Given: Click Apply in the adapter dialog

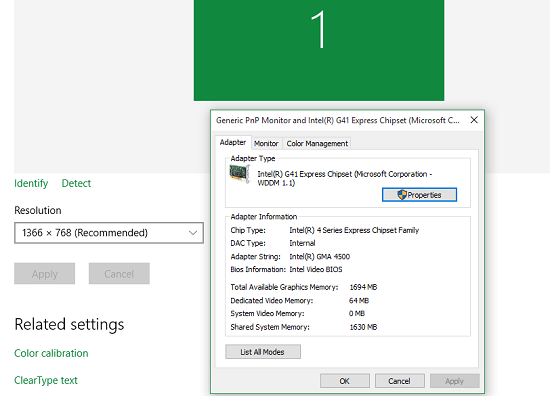Looking at the screenshot, I should click(455, 381).
